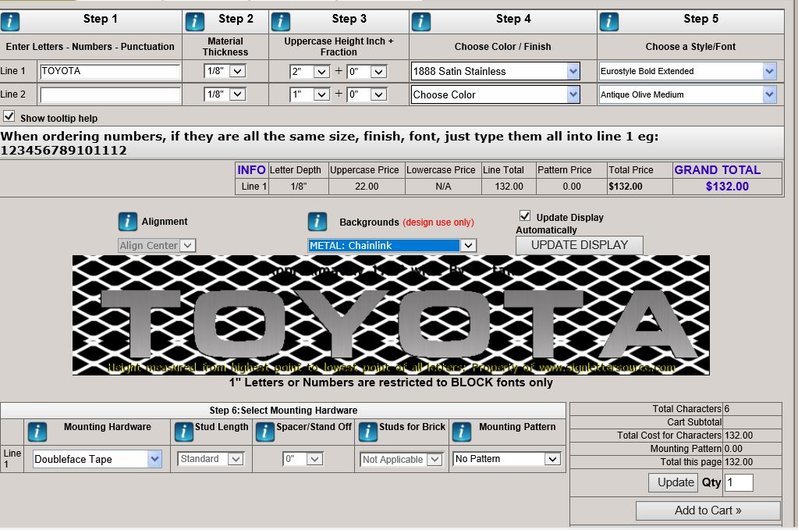Click the Add to Cart button

(708, 511)
